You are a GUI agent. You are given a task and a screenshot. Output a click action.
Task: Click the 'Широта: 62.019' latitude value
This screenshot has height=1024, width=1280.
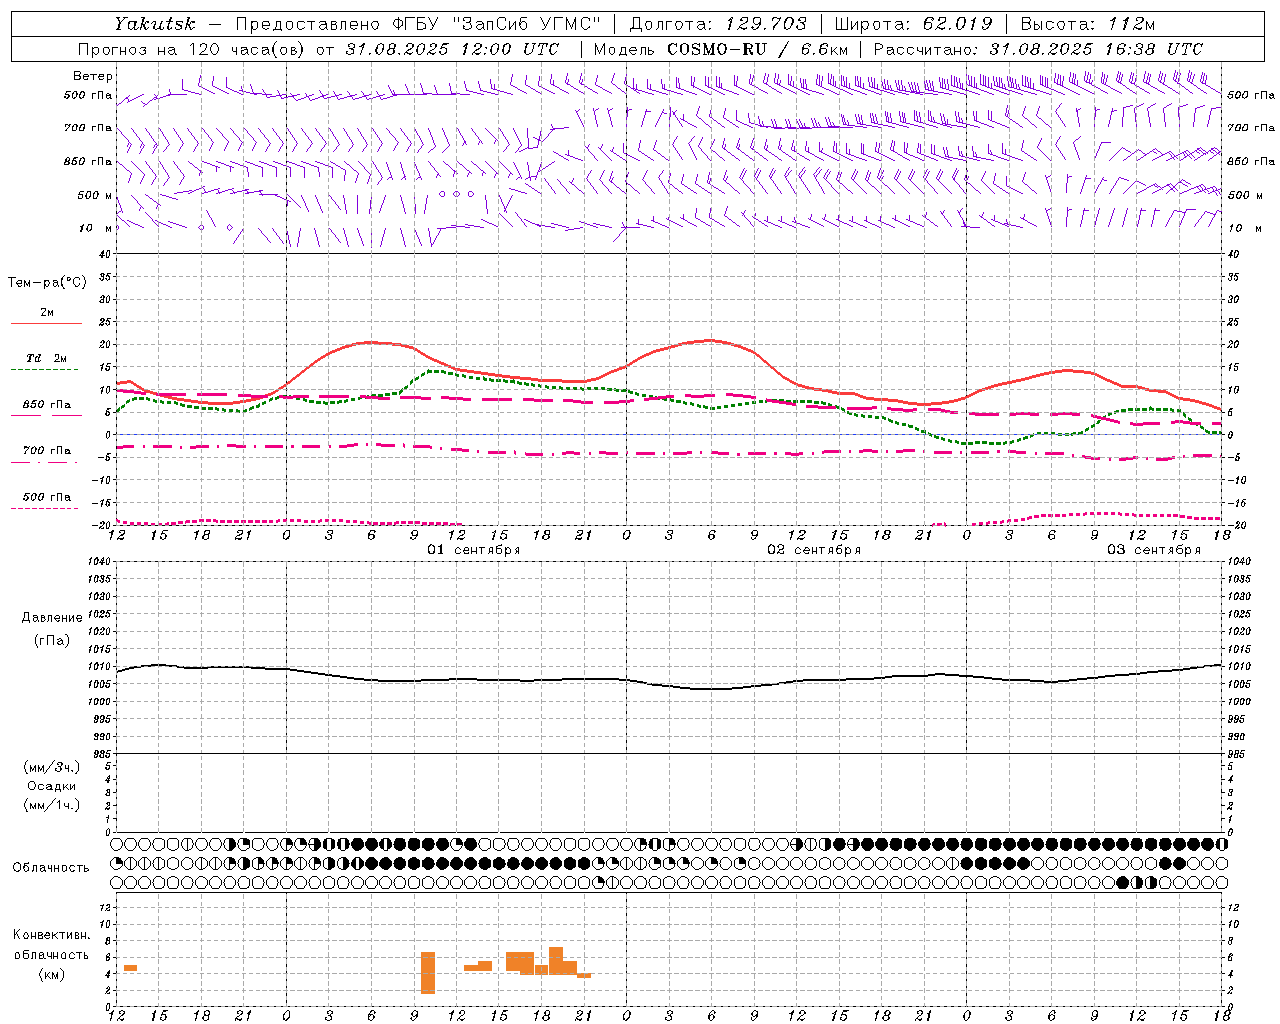coord(913,24)
